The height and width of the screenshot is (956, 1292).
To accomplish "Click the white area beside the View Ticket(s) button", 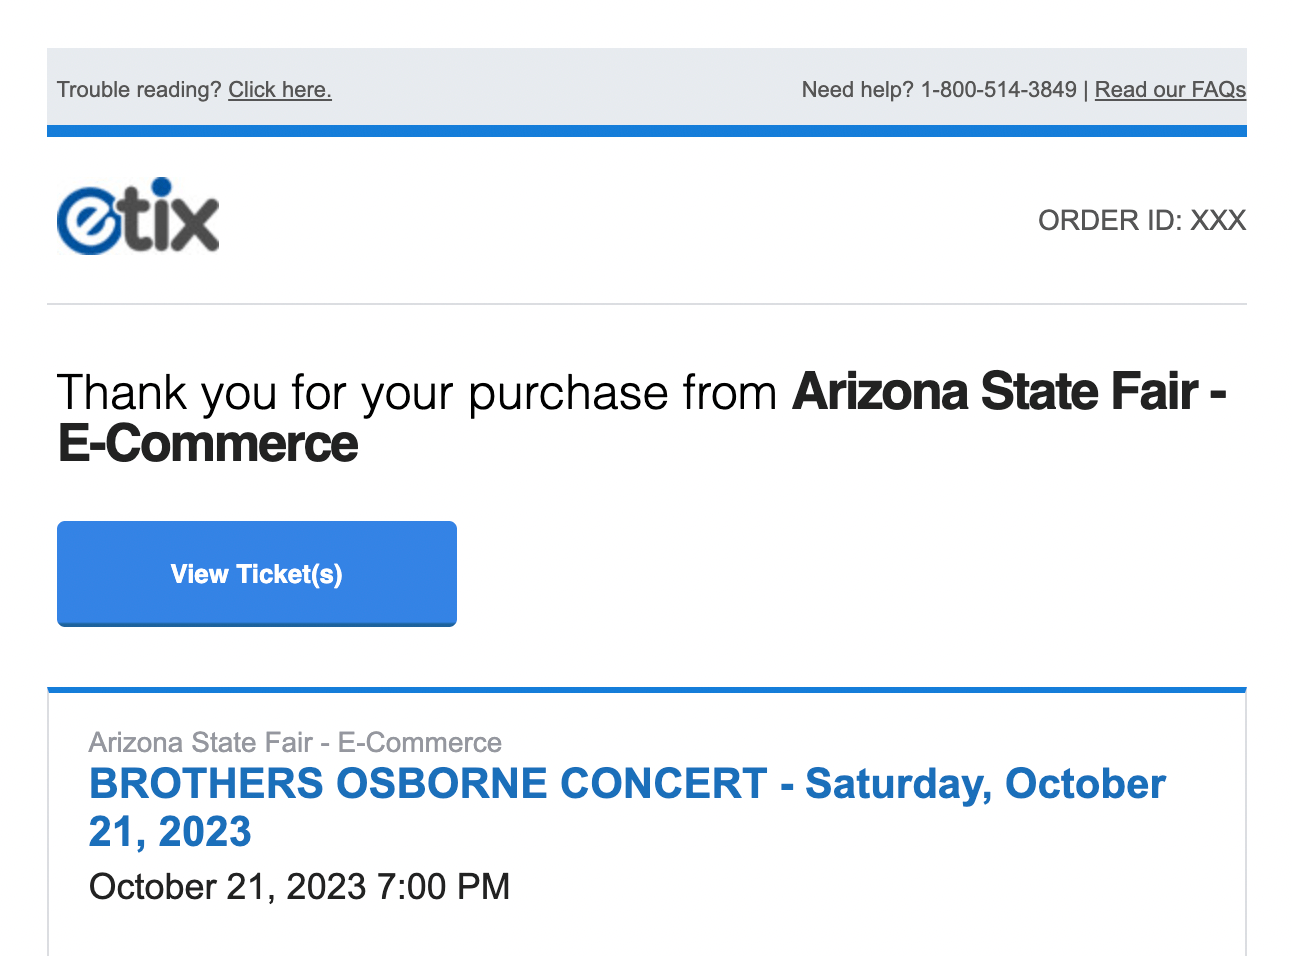I will click(800, 573).
